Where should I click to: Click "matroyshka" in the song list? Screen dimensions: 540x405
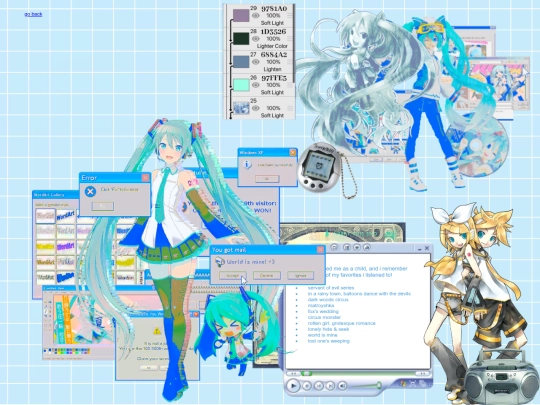(321, 305)
